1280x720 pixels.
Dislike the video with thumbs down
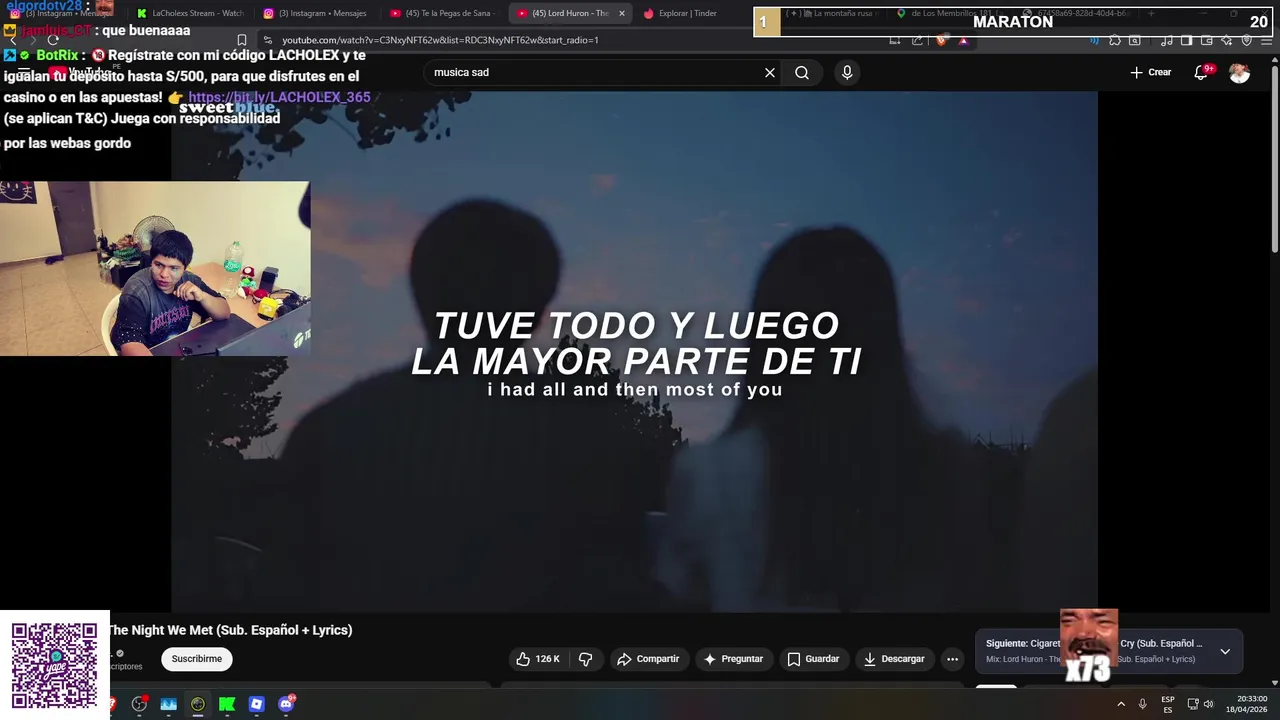[586, 659]
